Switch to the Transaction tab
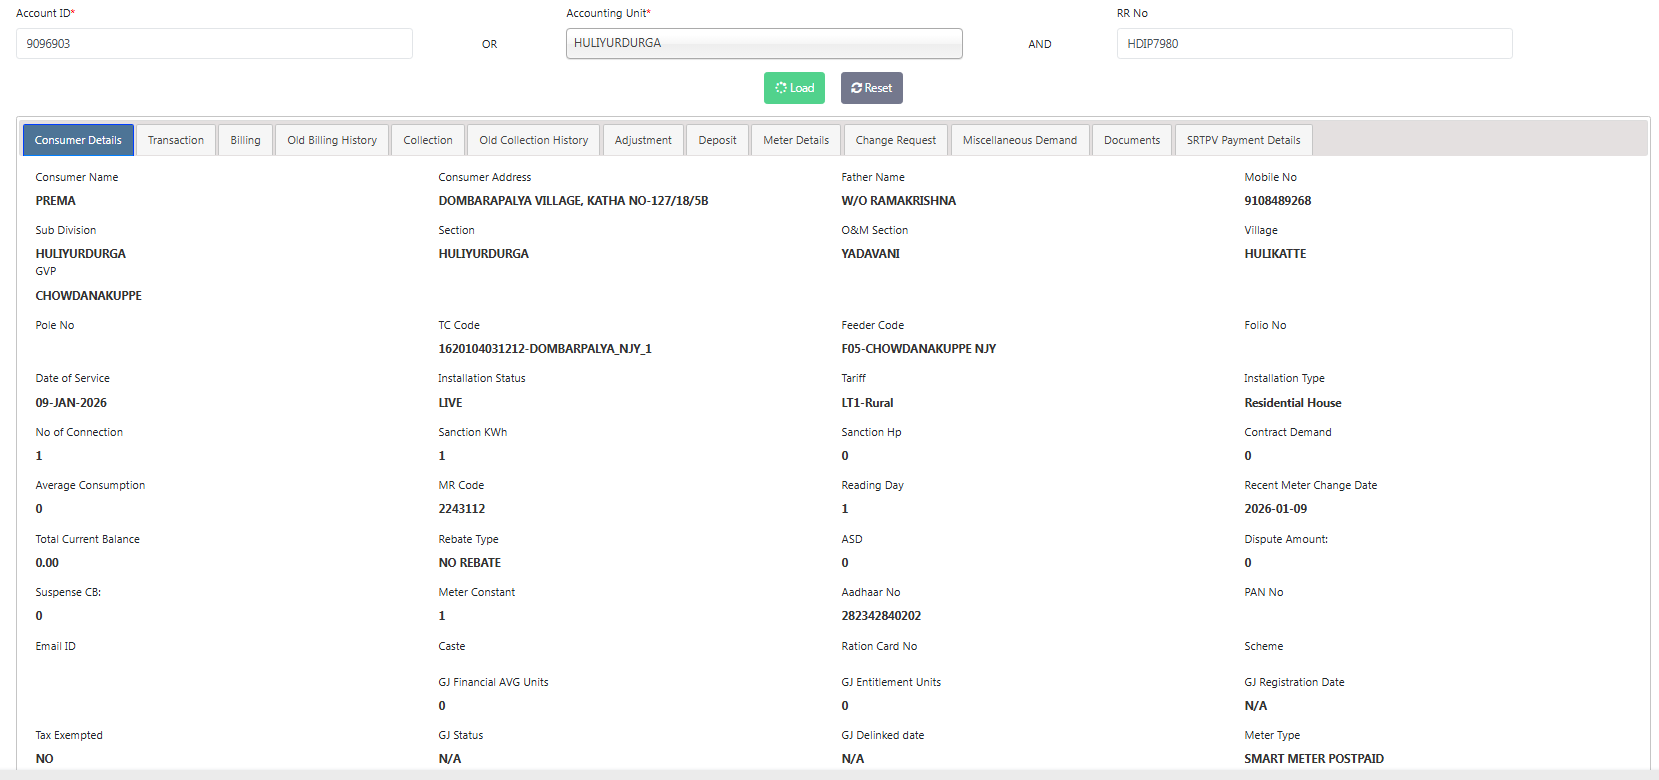 [x=176, y=140]
